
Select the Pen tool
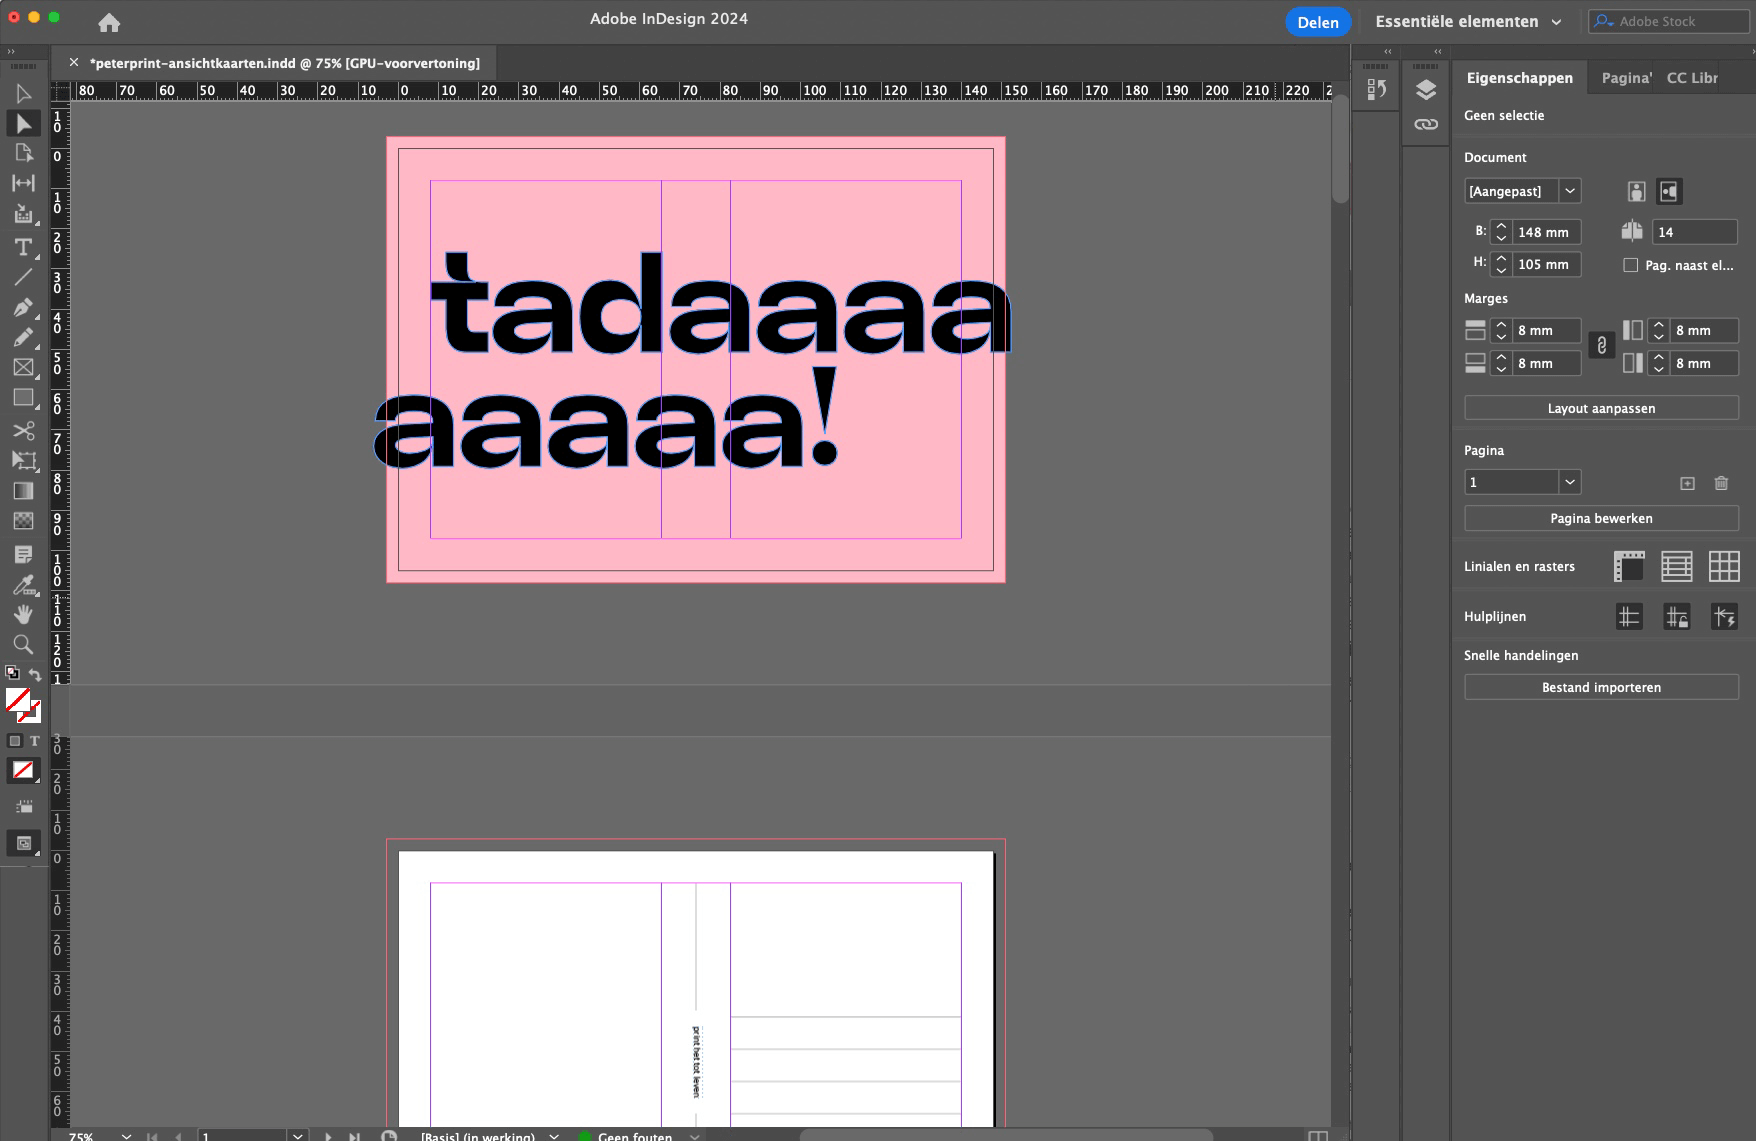(x=22, y=307)
